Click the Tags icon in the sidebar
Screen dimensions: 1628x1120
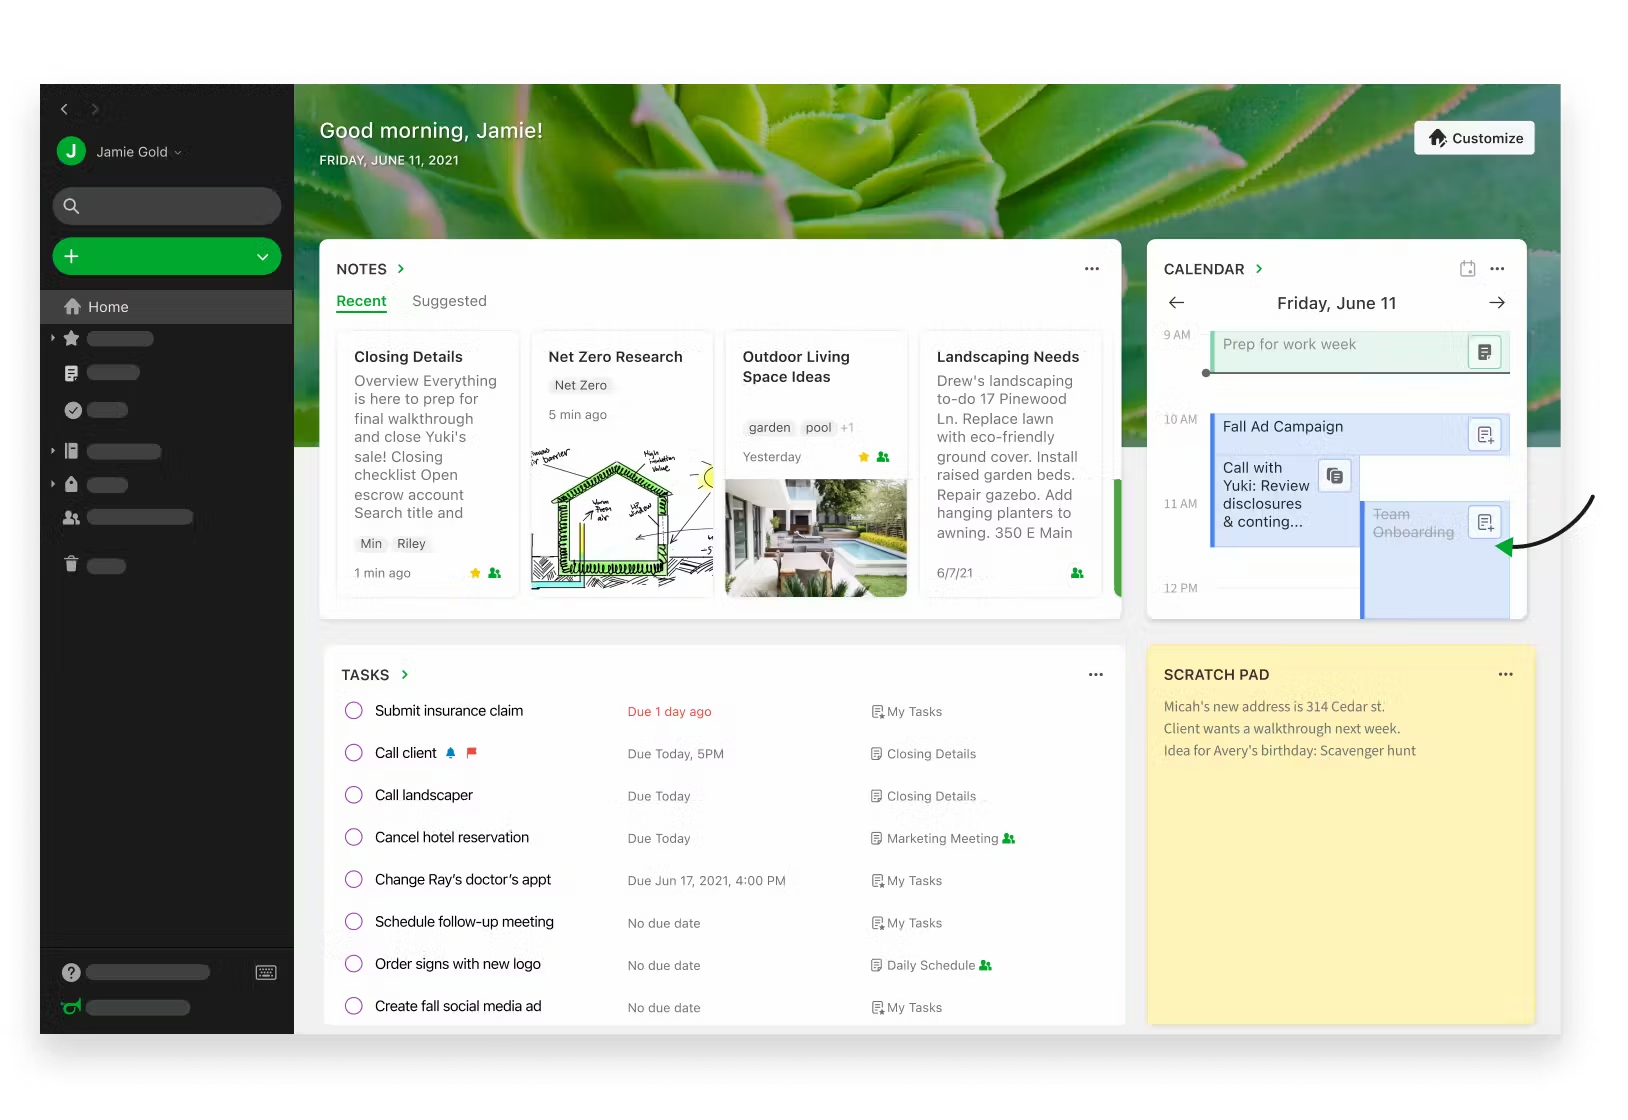[71, 483]
